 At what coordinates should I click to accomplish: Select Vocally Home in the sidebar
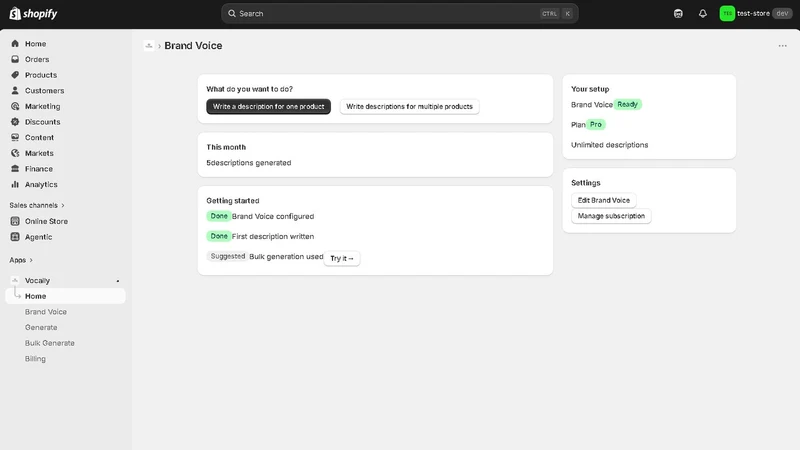point(65,296)
